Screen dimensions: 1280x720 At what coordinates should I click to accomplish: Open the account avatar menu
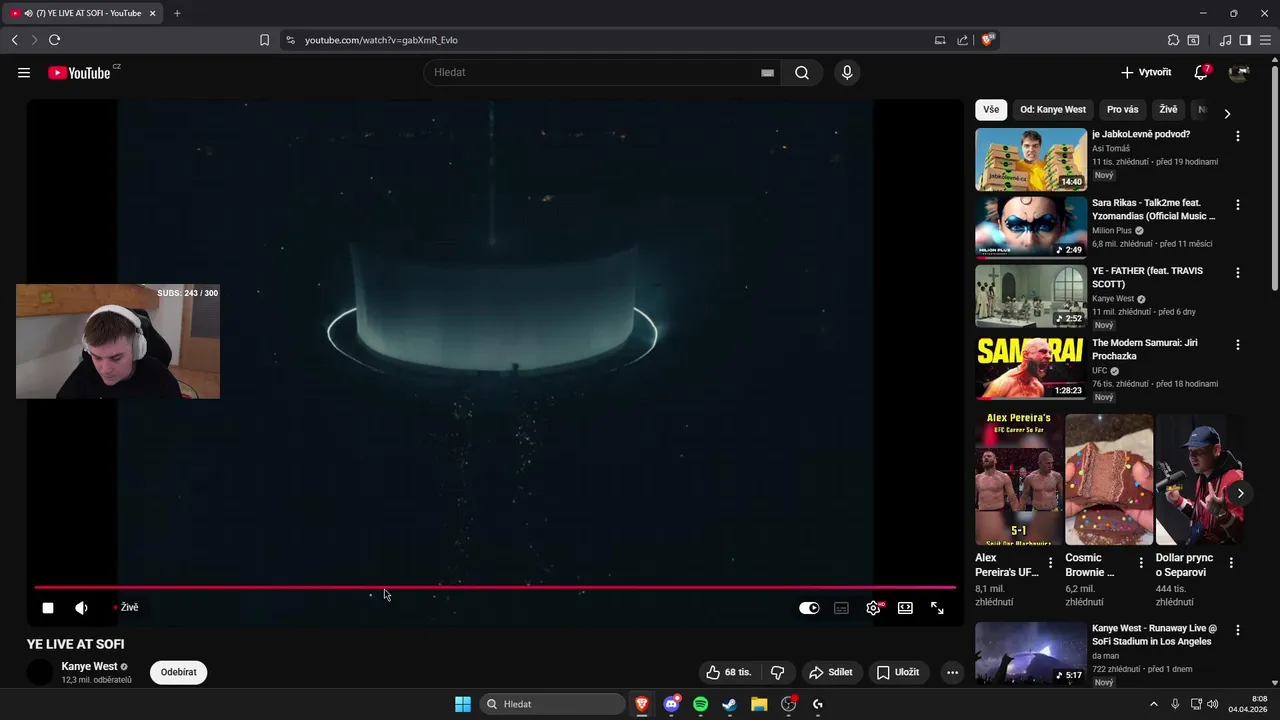point(1239,73)
